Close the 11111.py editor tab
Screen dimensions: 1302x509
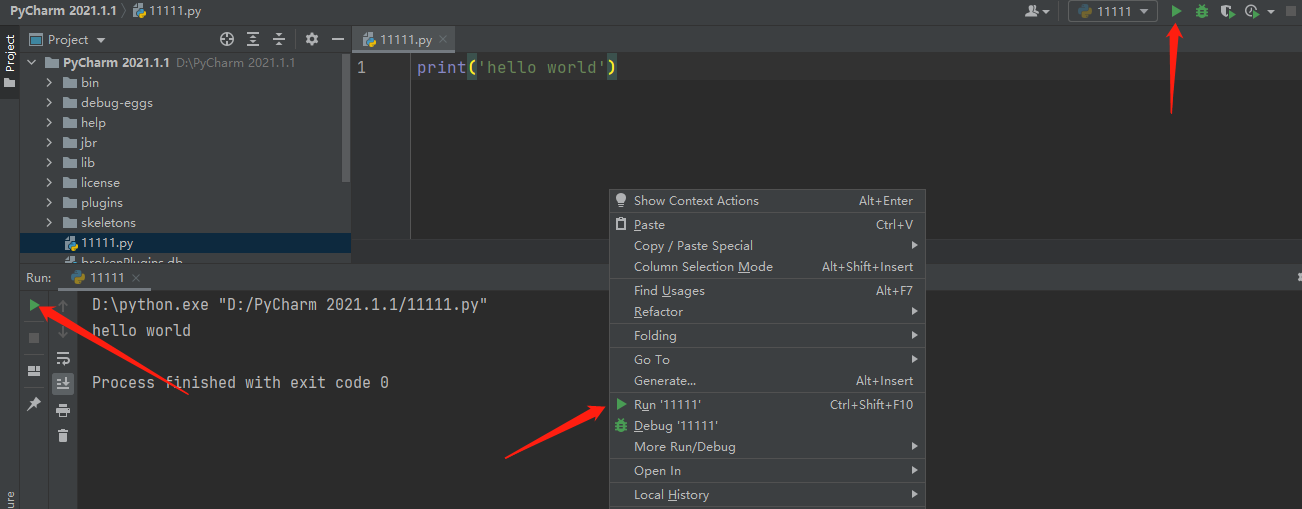444,40
